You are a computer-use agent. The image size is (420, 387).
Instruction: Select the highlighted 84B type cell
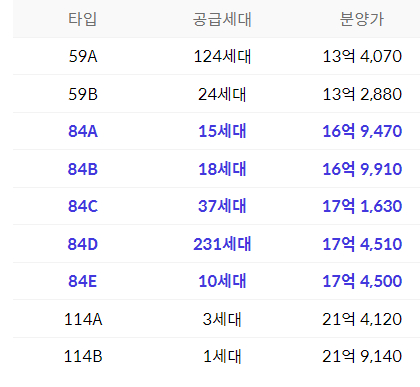point(83,169)
